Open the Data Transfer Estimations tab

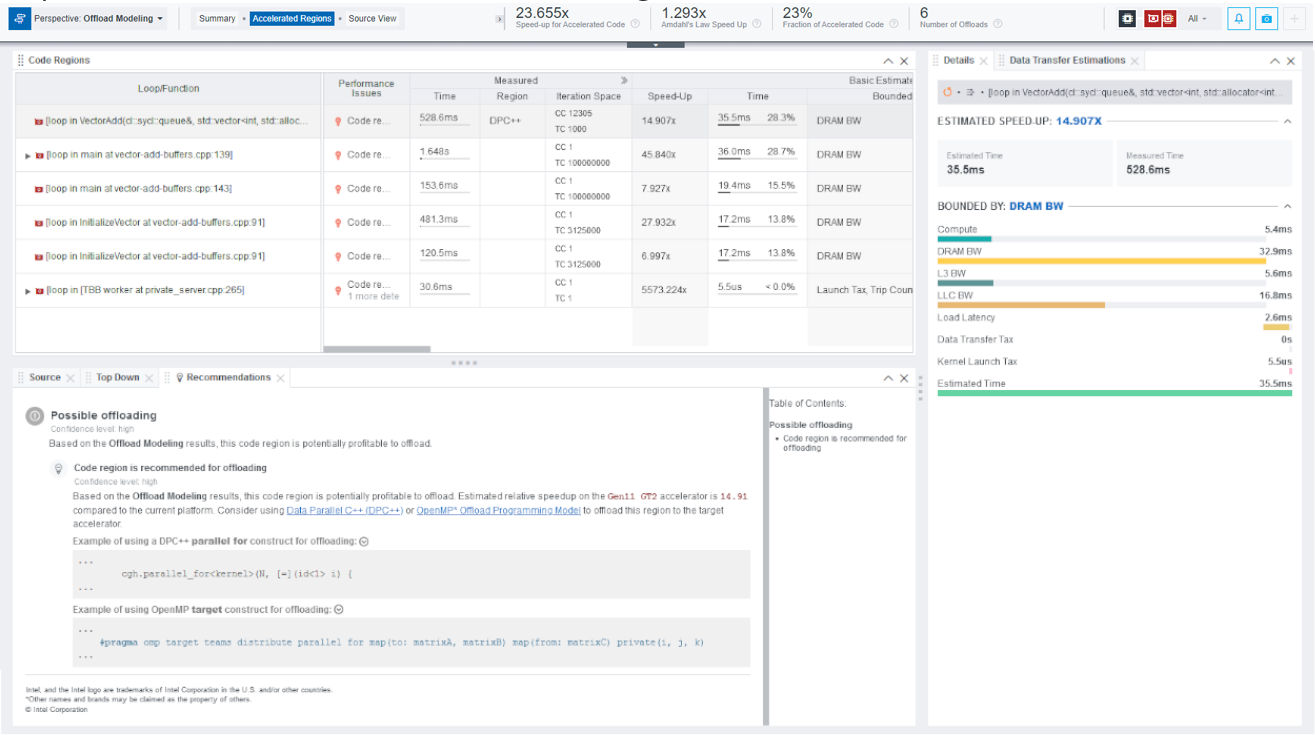pyautogui.click(x=1067, y=60)
